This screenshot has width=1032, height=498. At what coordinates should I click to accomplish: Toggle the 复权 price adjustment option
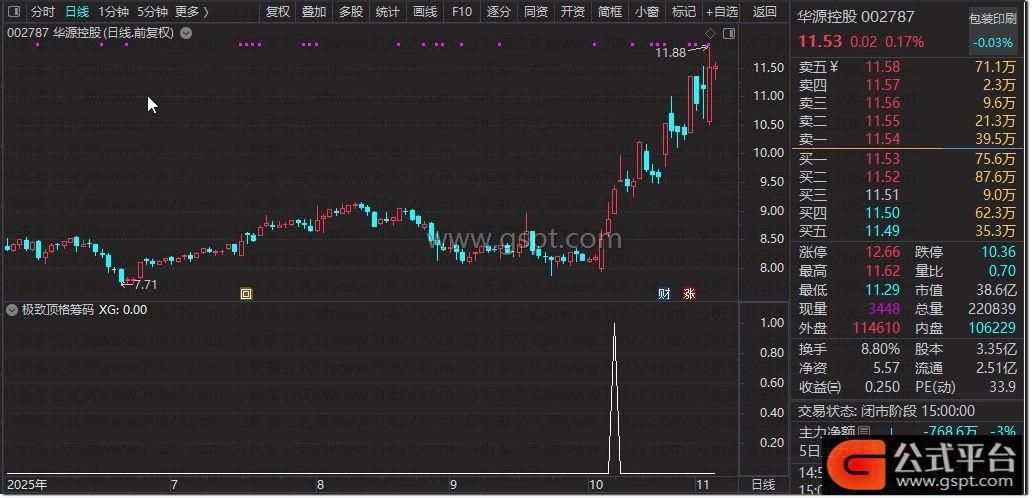(x=277, y=12)
